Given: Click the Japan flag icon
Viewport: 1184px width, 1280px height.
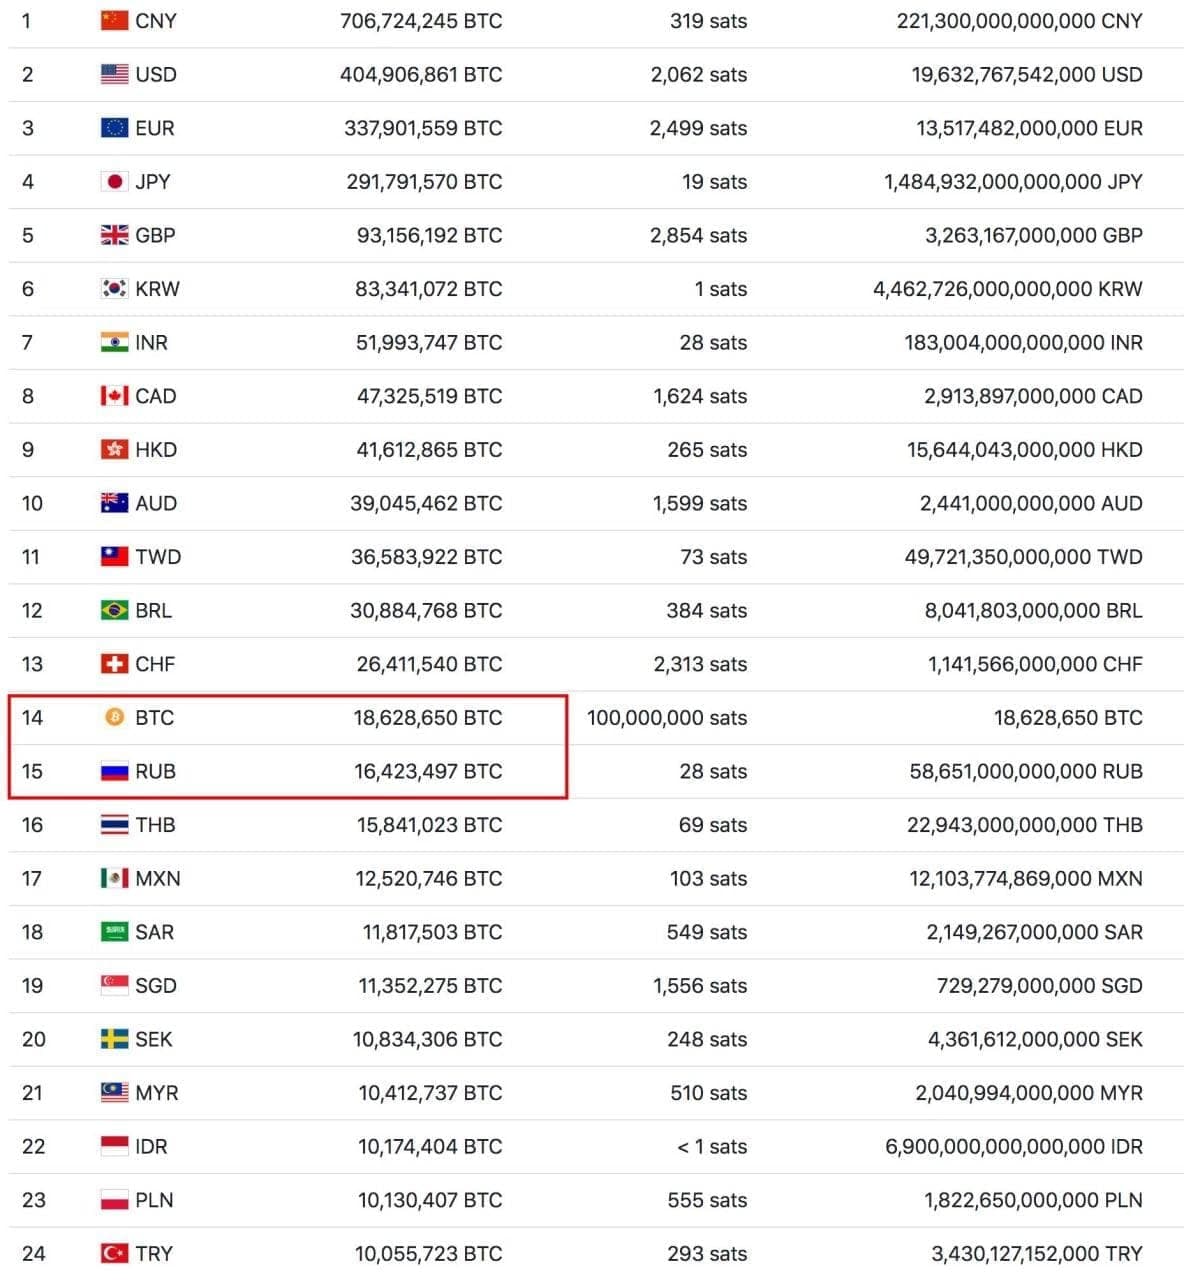Looking at the screenshot, I should [114, 182].
